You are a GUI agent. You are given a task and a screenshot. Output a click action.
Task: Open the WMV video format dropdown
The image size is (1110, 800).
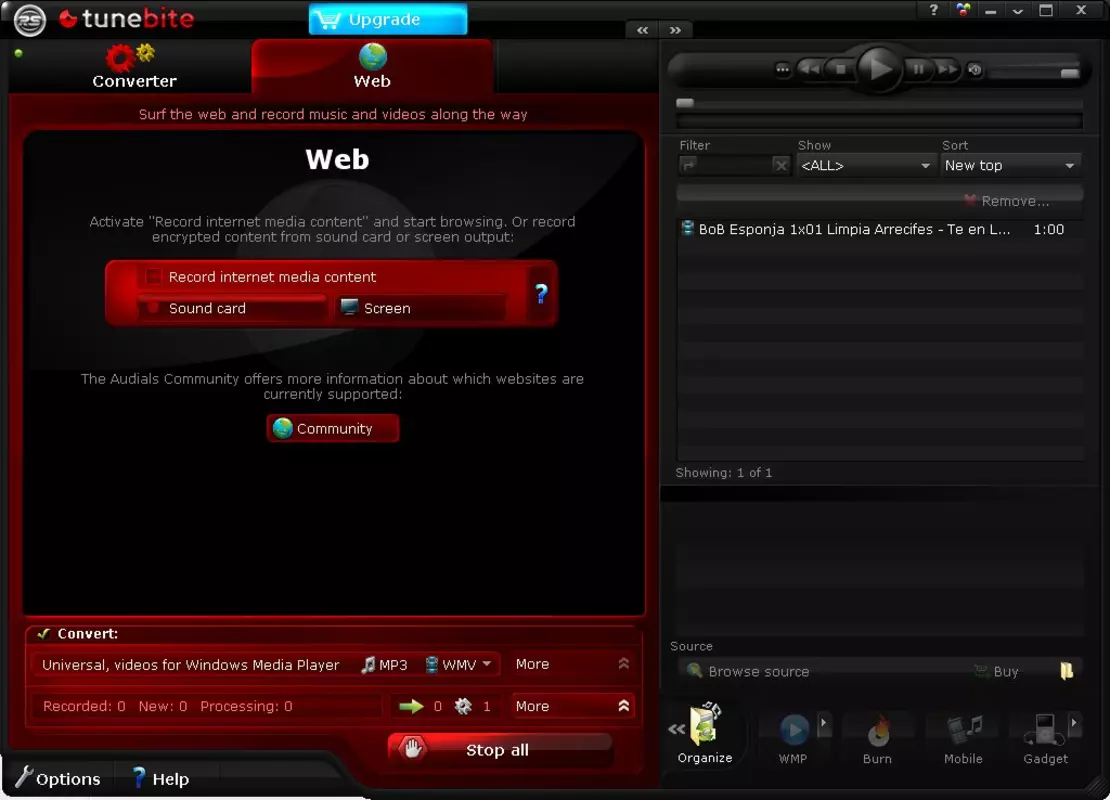(458, 665)
